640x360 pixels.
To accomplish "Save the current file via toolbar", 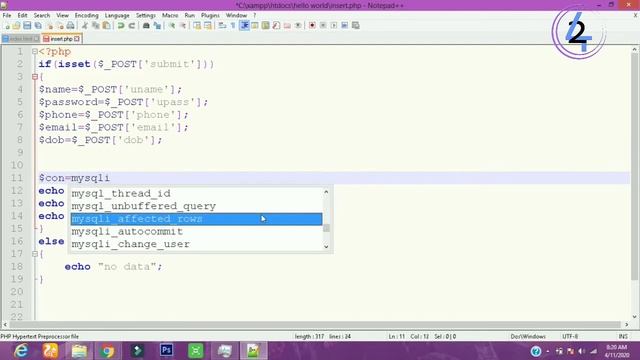I will point(27,26).
